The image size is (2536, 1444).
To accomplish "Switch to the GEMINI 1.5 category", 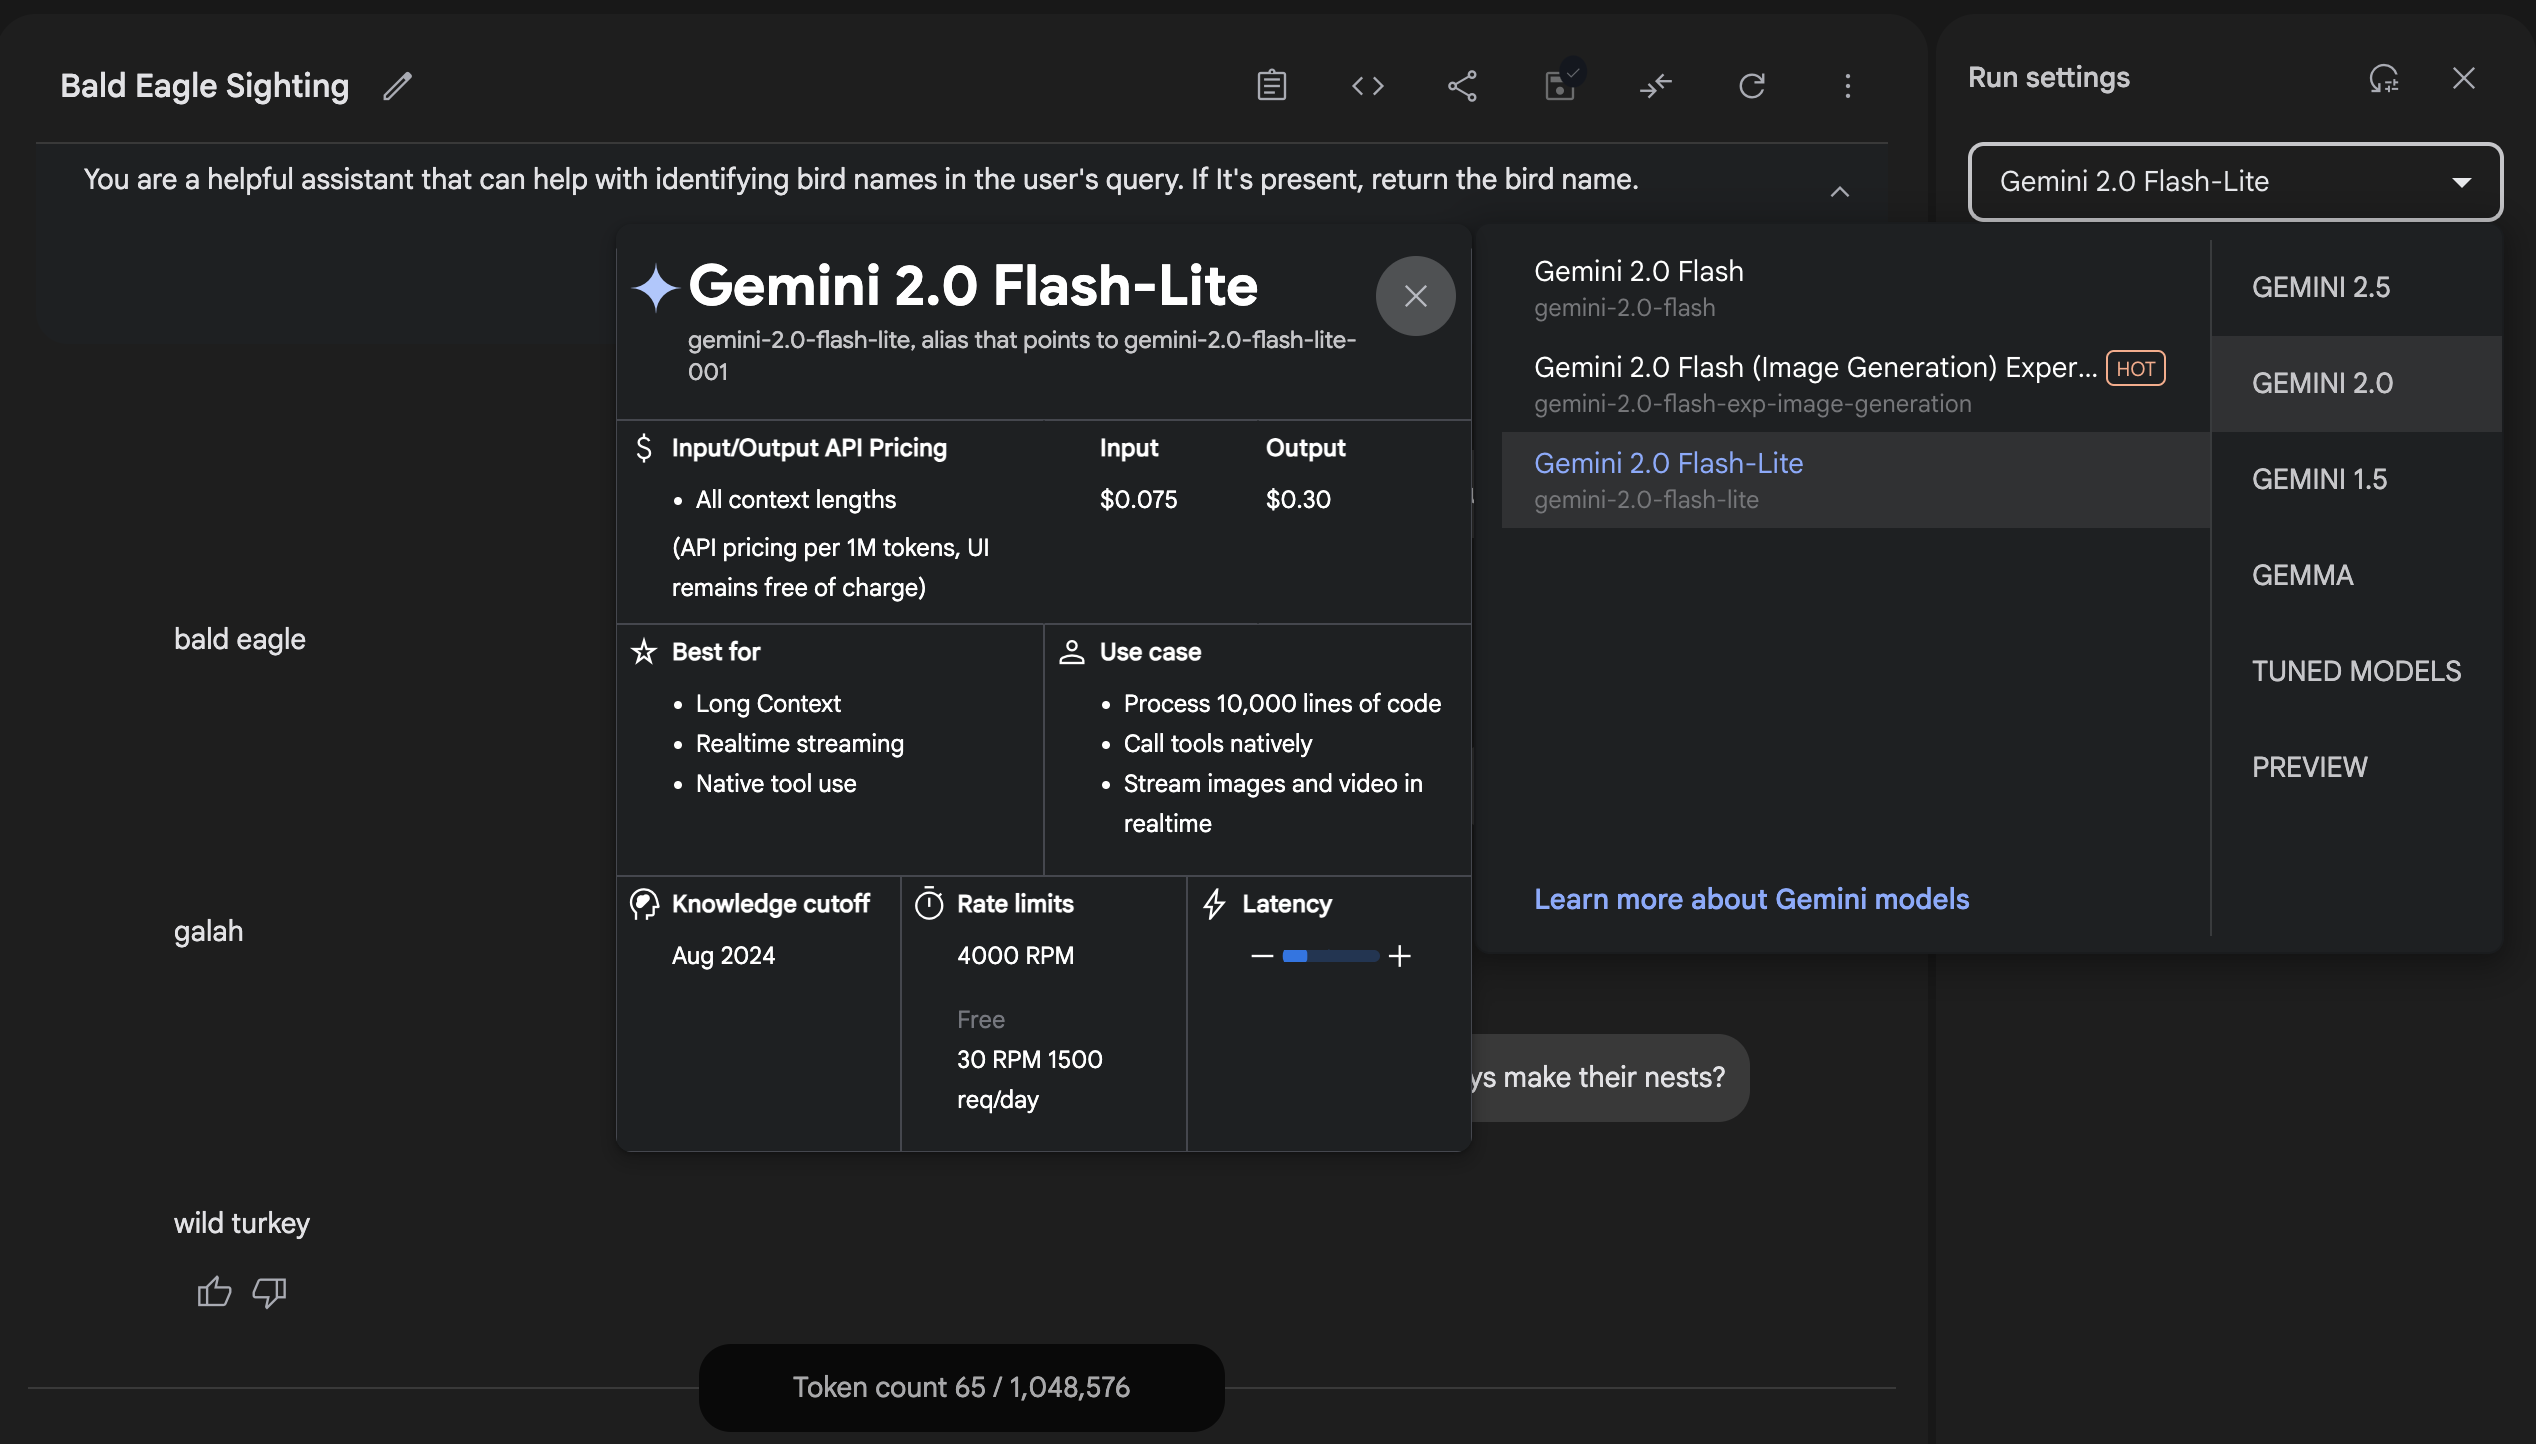I will pyautogui.click(x=2319, y=479).
